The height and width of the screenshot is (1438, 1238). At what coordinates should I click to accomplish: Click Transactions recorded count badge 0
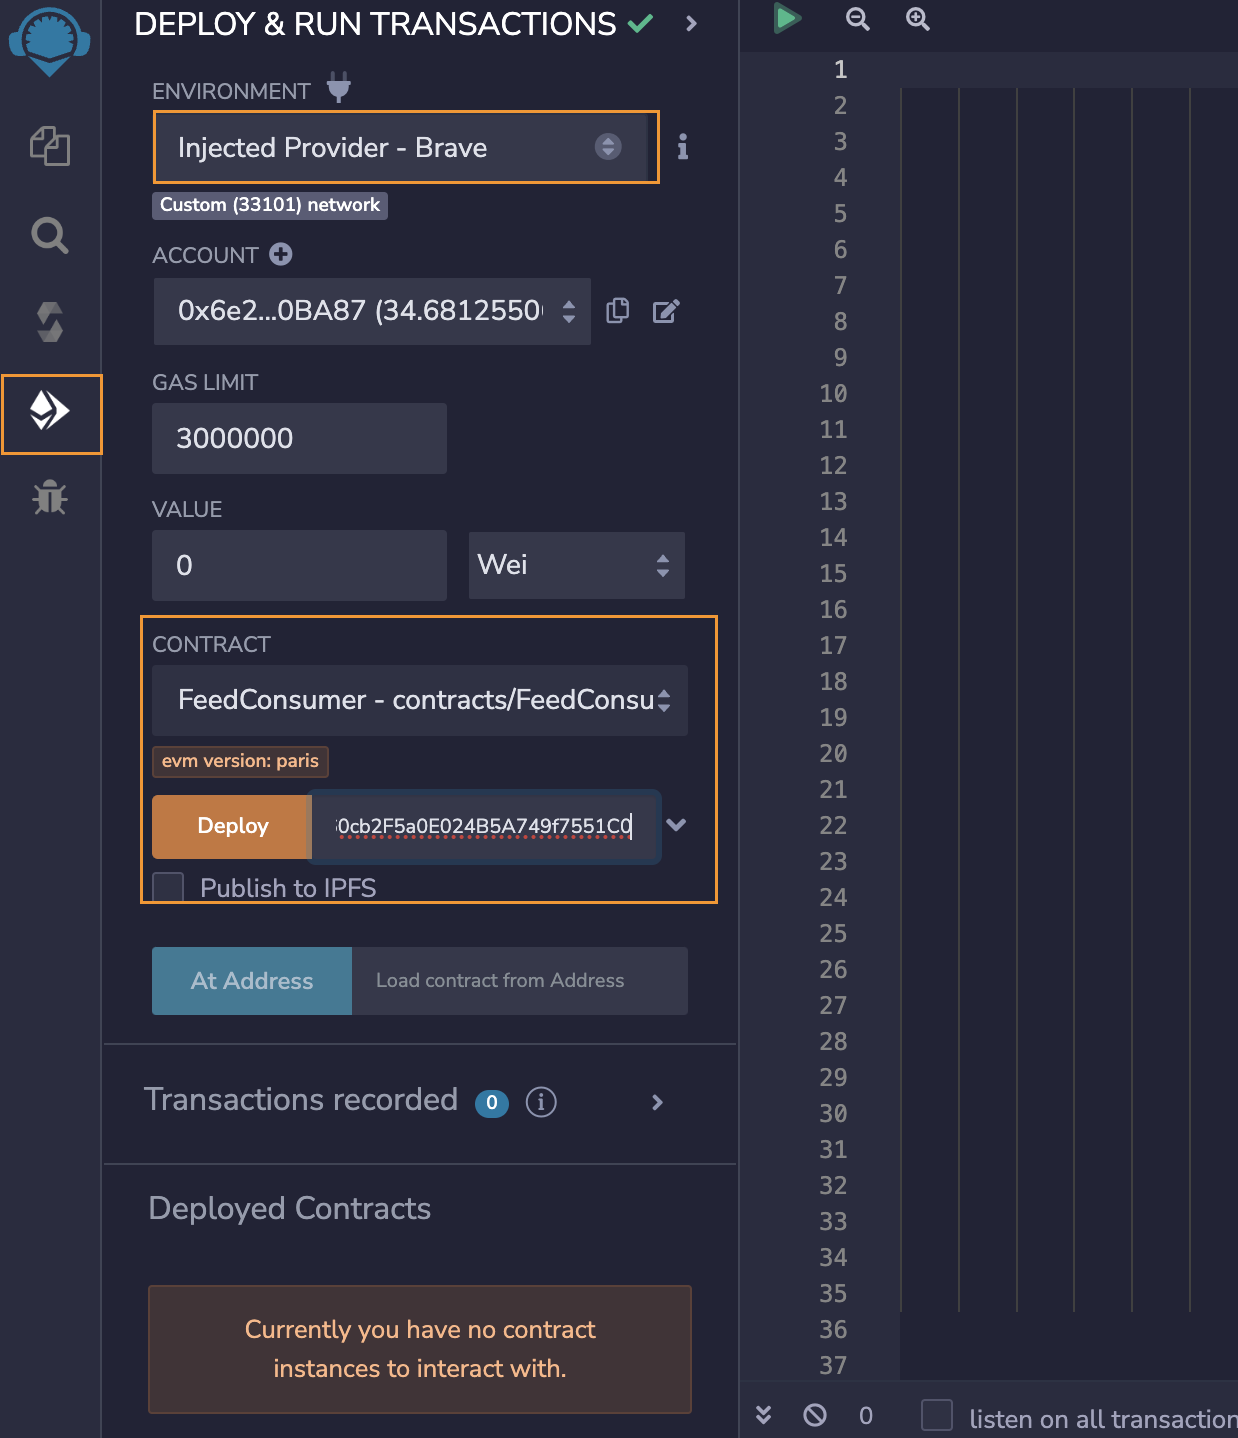(x=492, y=1102)
